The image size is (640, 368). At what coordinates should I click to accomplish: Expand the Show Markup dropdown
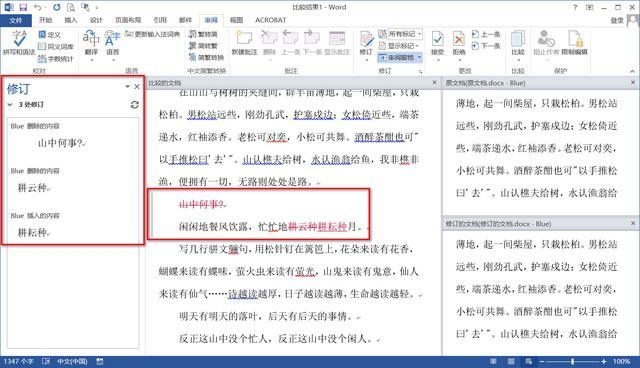pos(399,46)
